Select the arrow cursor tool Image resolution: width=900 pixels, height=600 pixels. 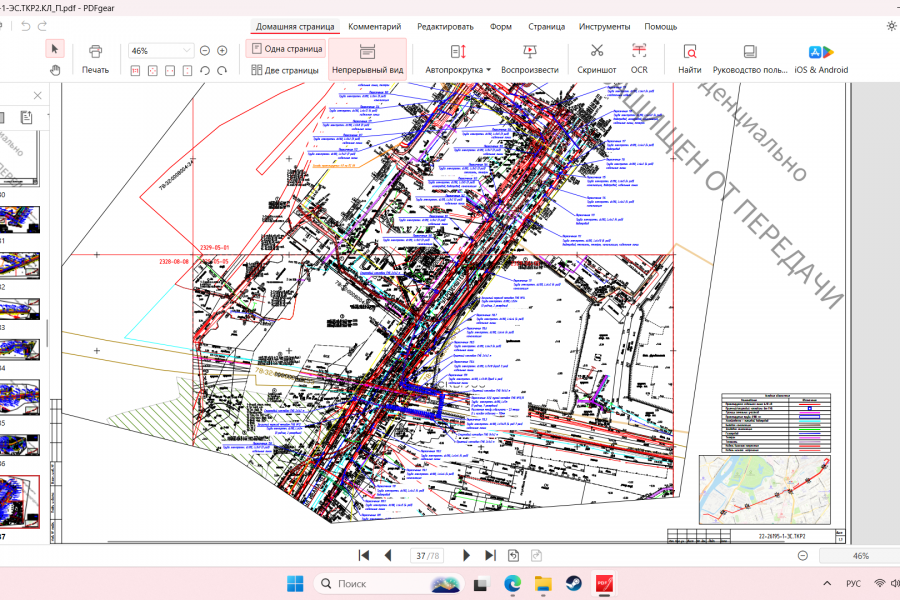click(56, 49)
